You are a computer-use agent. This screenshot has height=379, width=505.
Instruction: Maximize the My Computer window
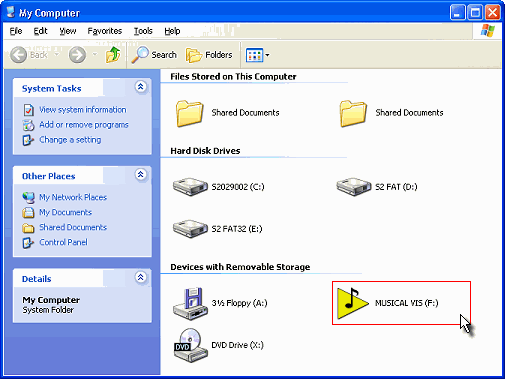(x=475, y=13)
